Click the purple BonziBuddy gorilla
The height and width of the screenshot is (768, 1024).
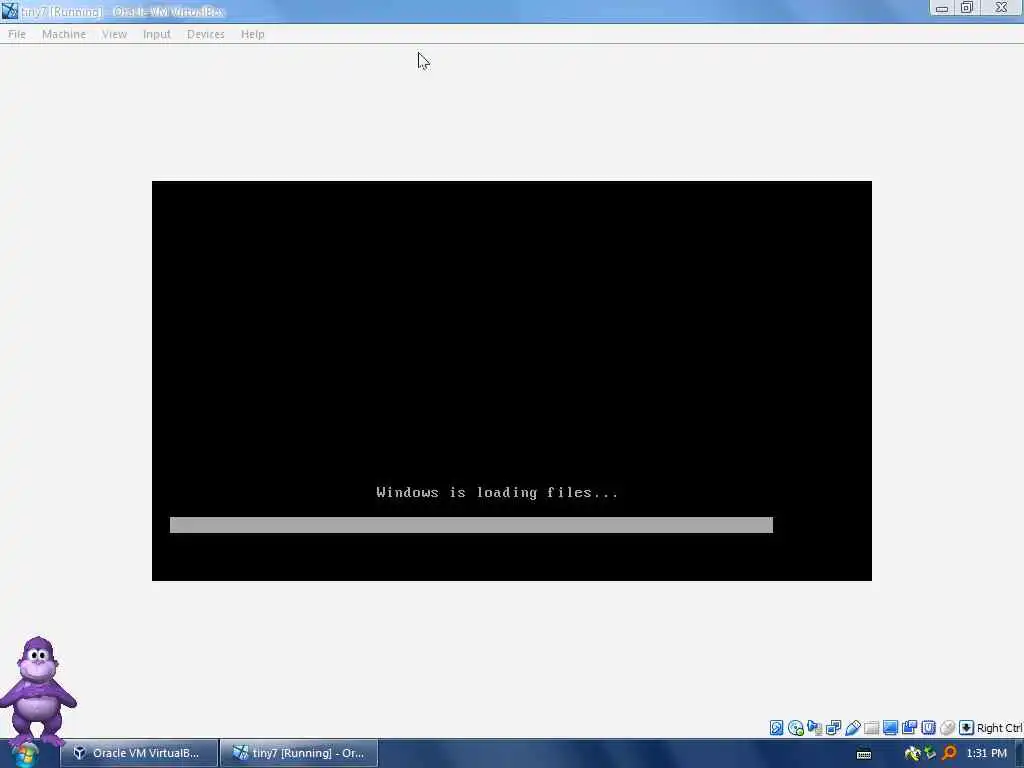[x=38, y=689]
